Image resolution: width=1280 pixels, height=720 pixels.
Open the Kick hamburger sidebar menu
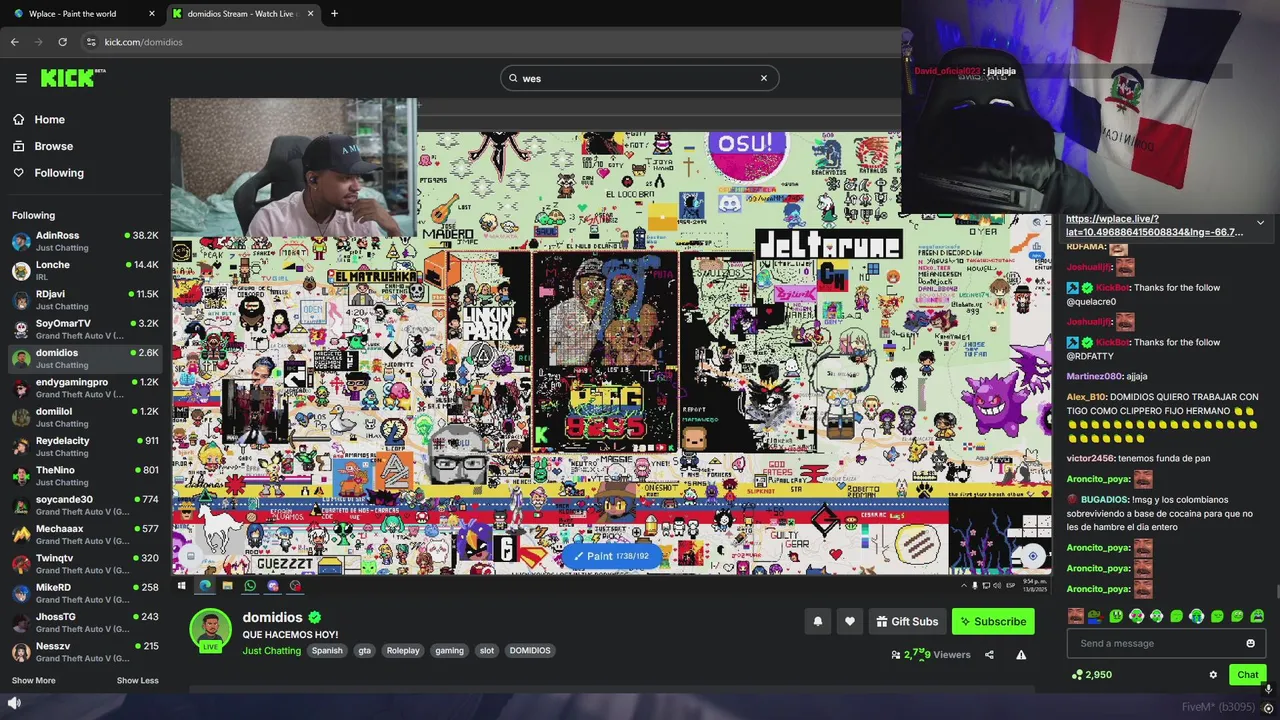[21, 78]
